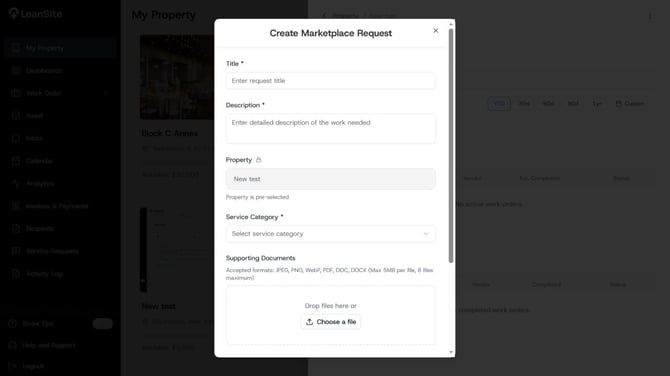670x376 pixels.
Task: Click Logout in the sidebar
Action: tap(33, 366)
